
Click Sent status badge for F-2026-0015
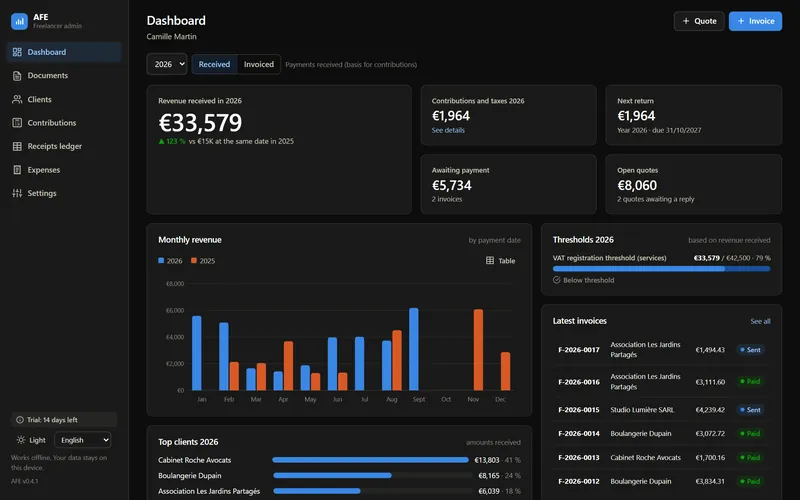(750, 410)
